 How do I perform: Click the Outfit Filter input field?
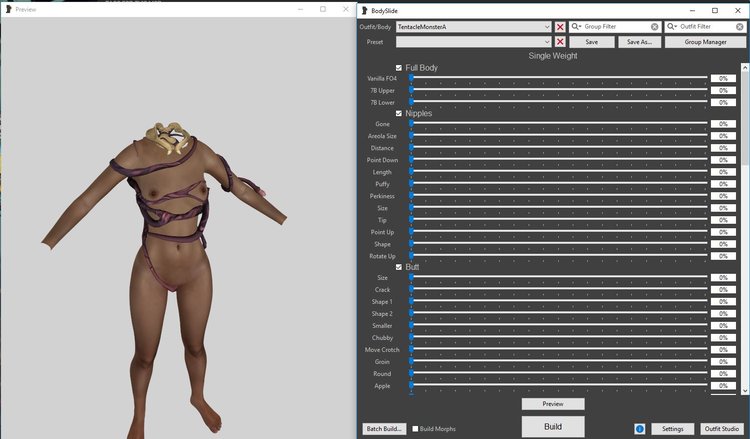coord(707,27)
